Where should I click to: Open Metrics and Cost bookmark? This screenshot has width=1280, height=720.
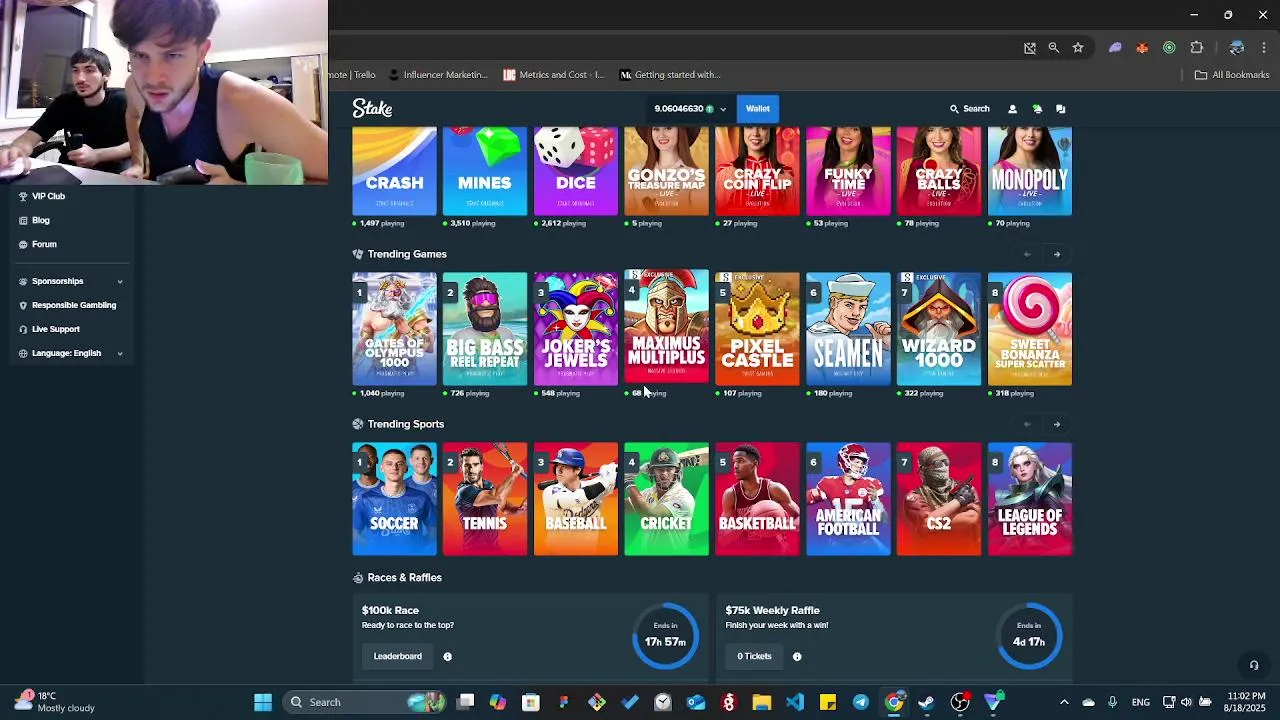pyautogui.click(x=553, y=75)
